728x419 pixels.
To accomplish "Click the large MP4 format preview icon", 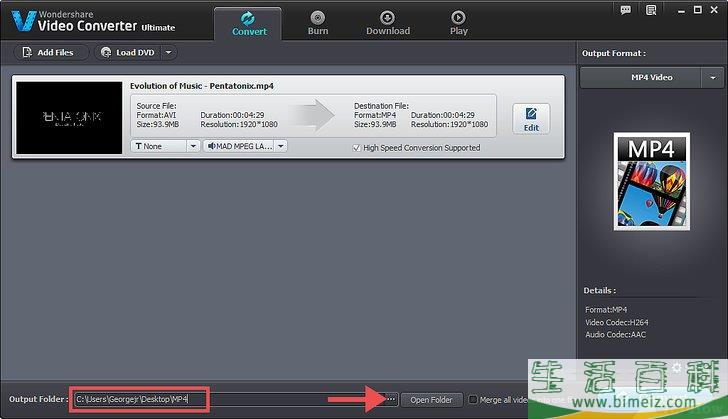I will pos(651,181).
